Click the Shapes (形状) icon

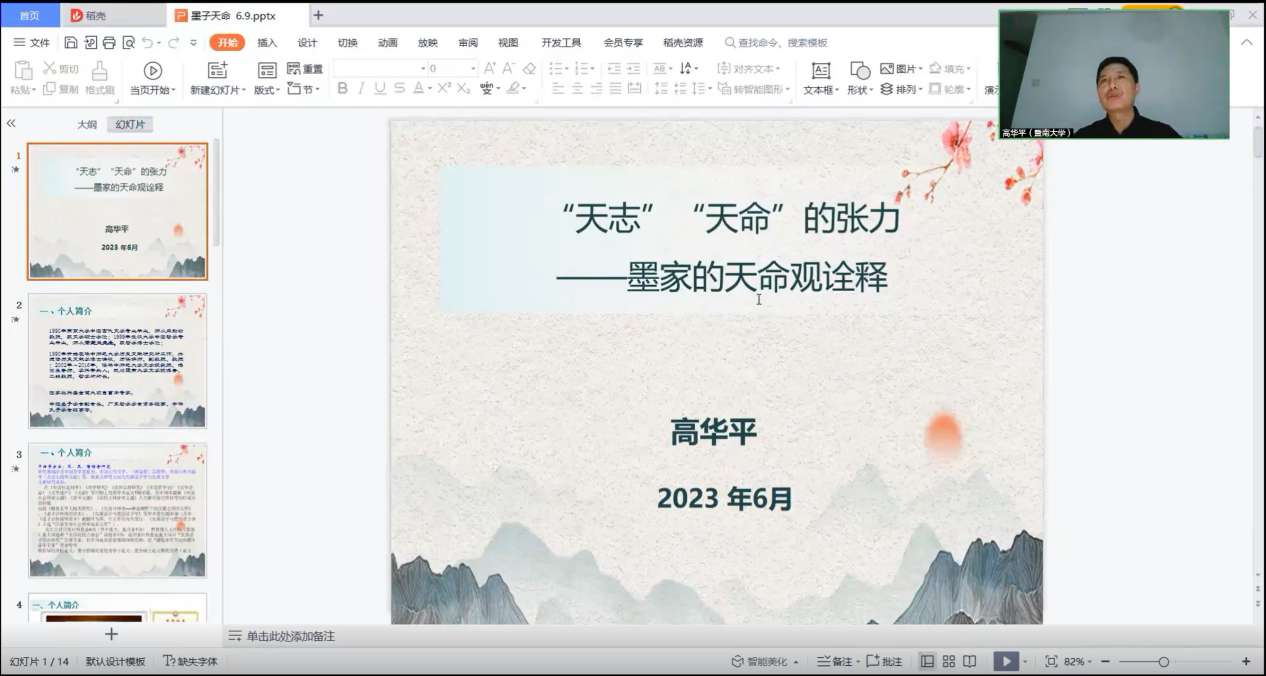859,71
